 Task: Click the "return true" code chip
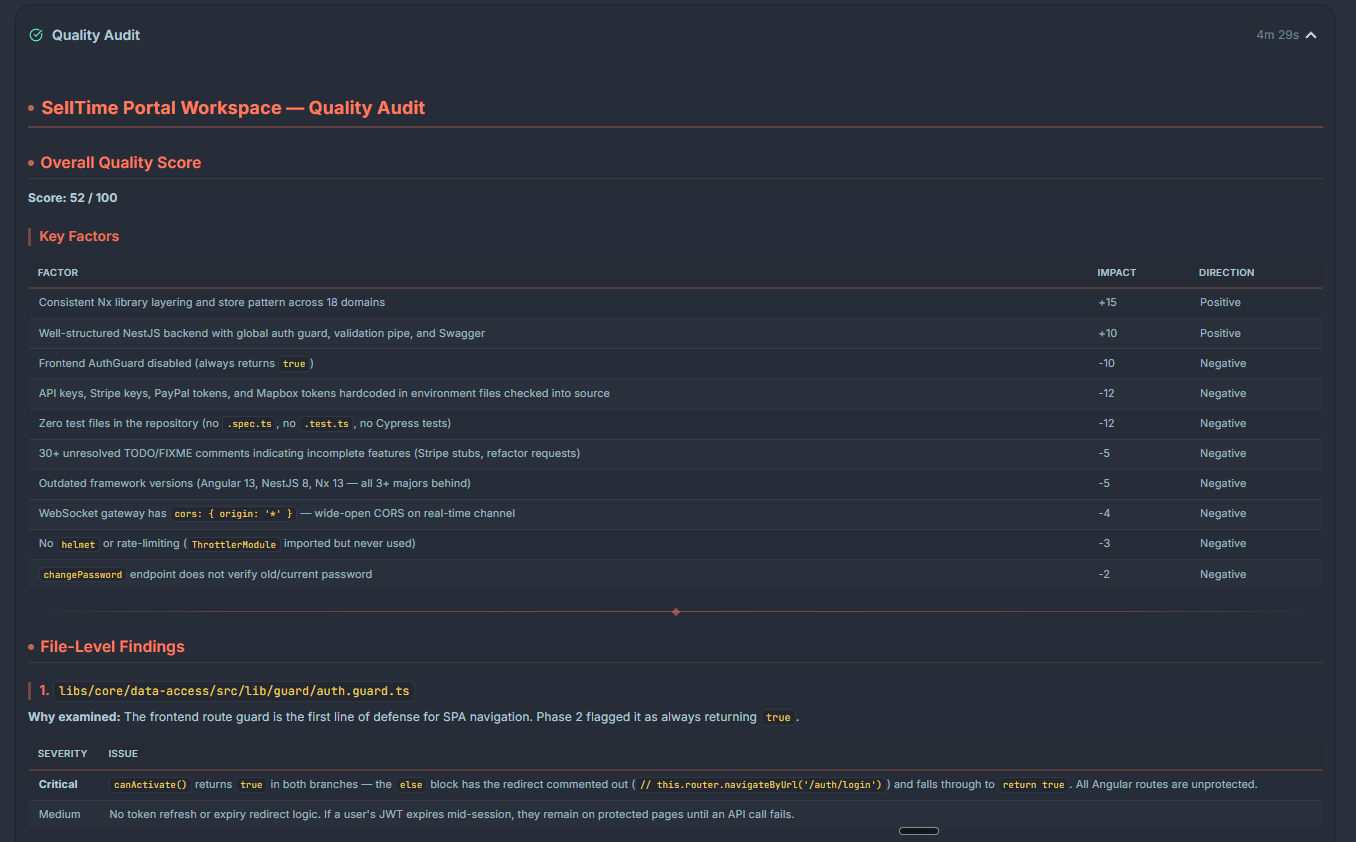1034,785
